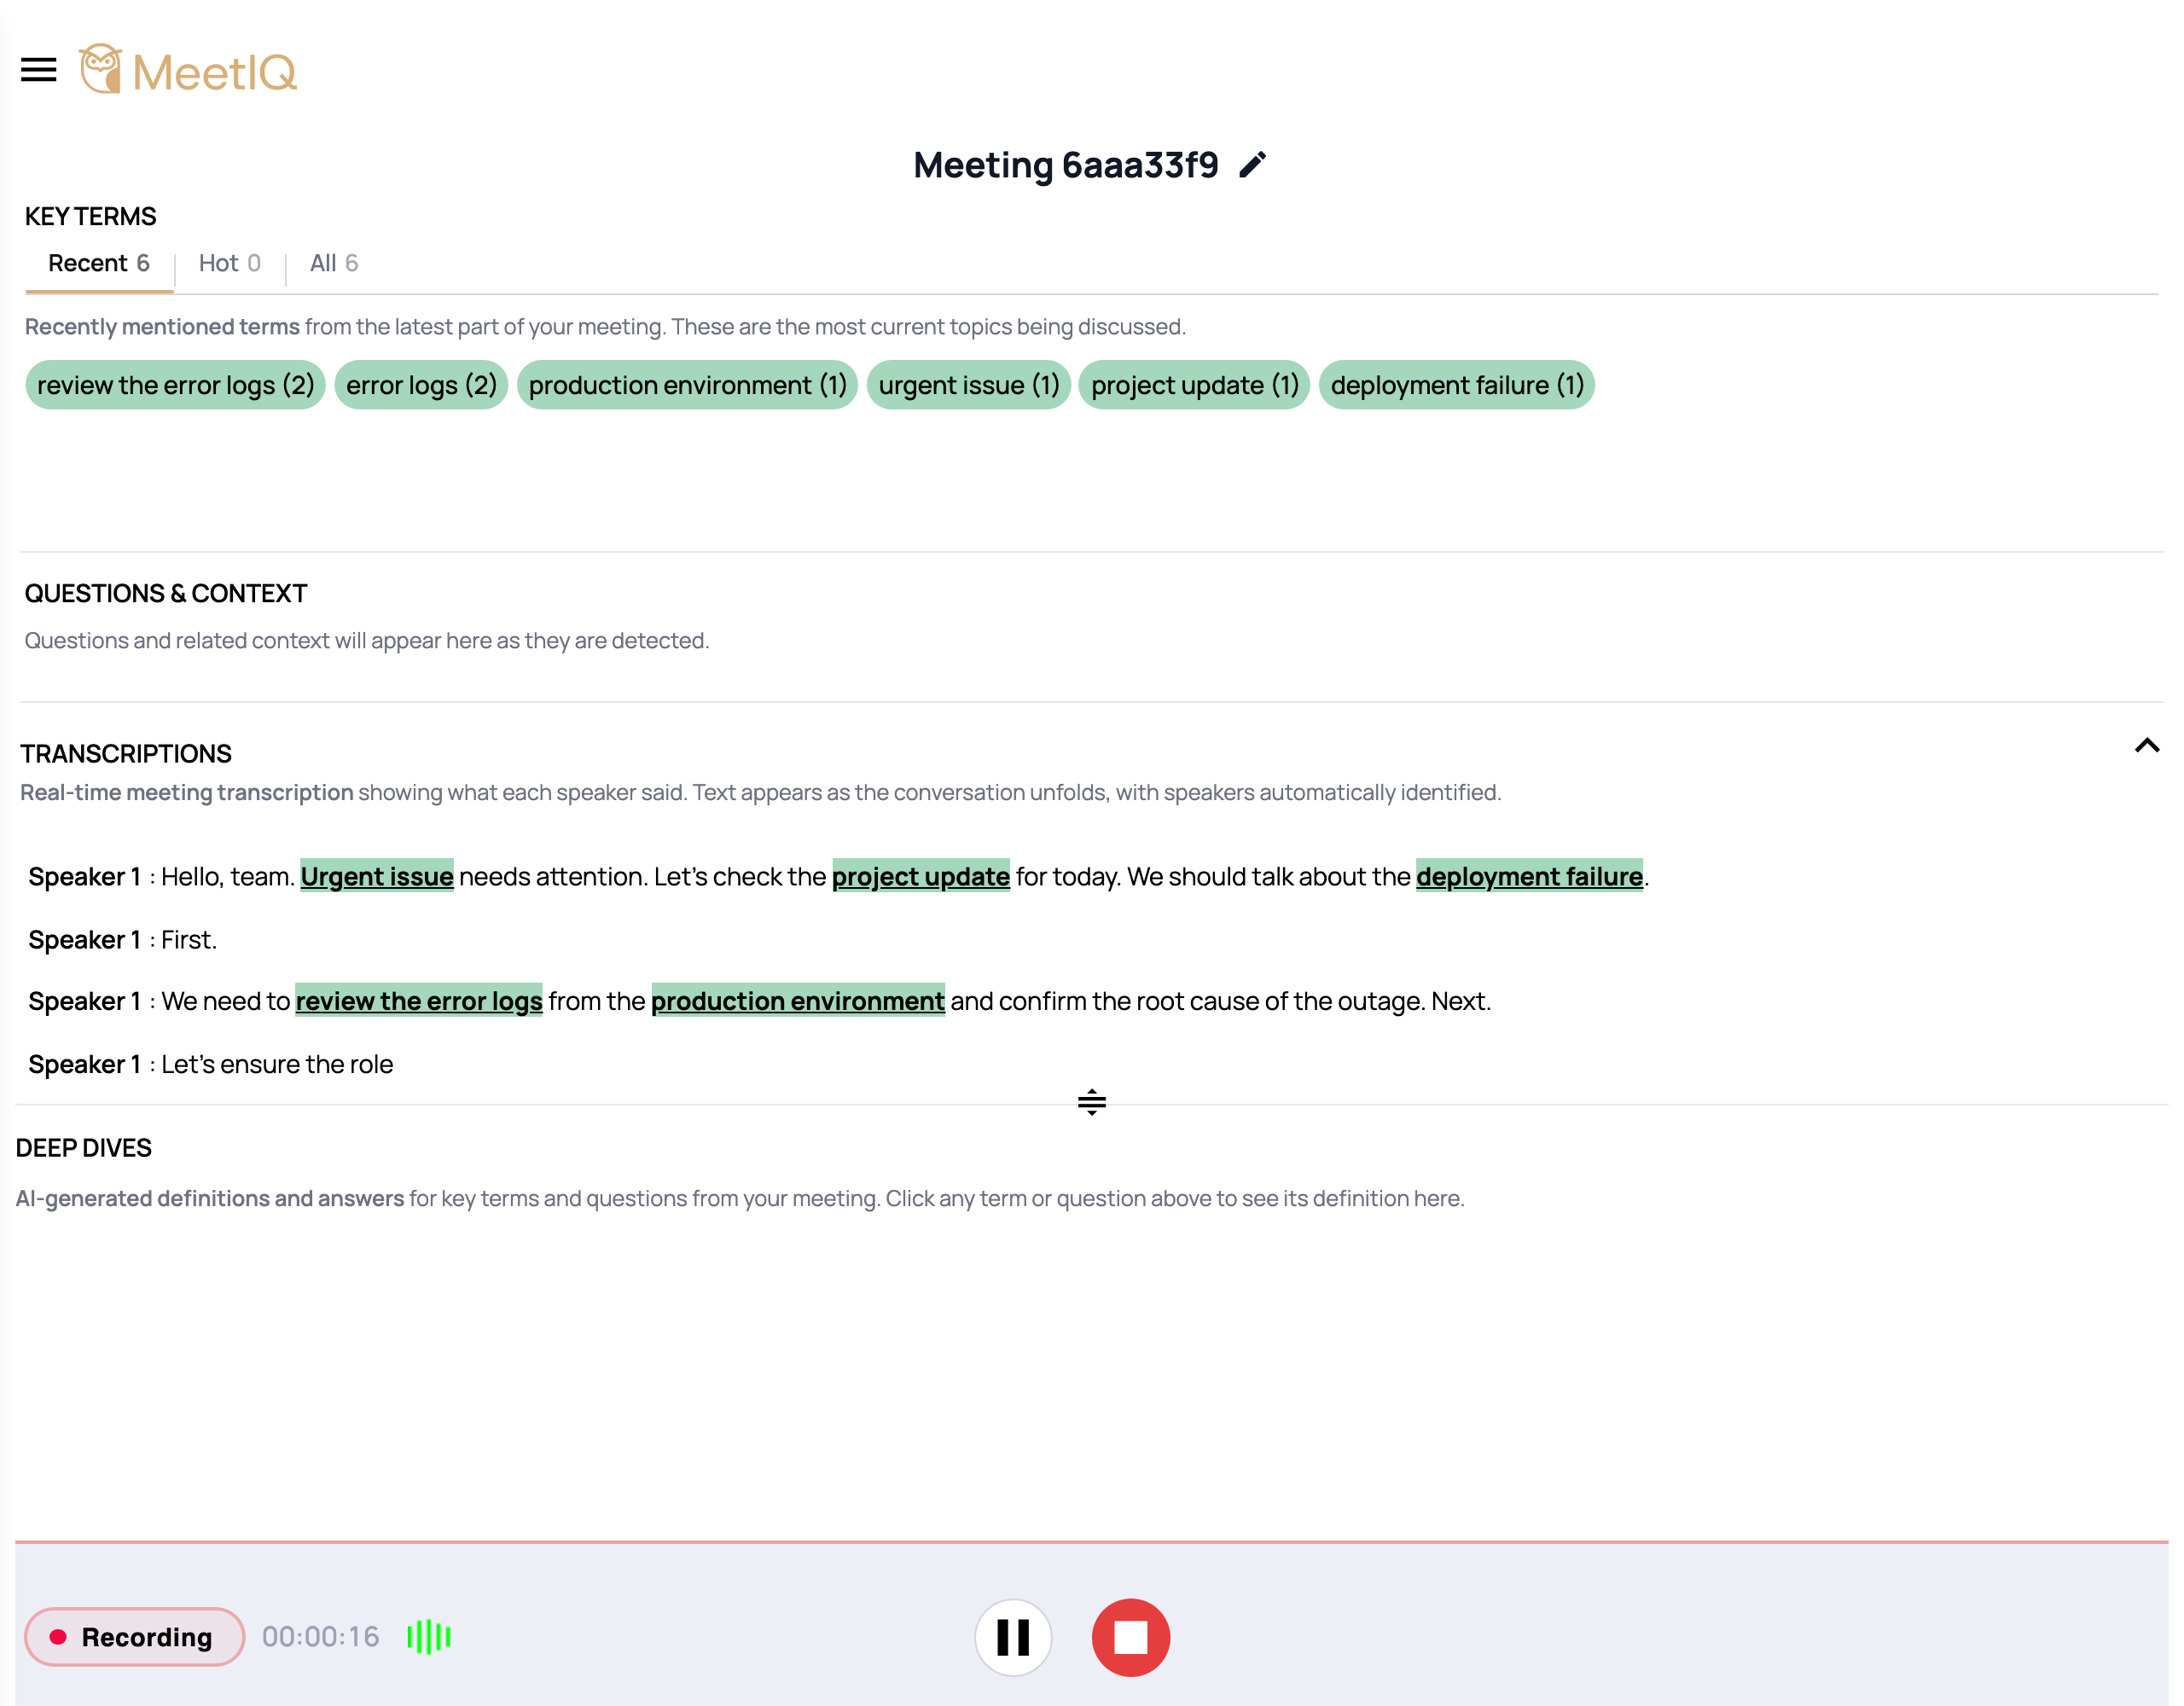Open the 'review the error logs' transcript link

pos(419,1001)
